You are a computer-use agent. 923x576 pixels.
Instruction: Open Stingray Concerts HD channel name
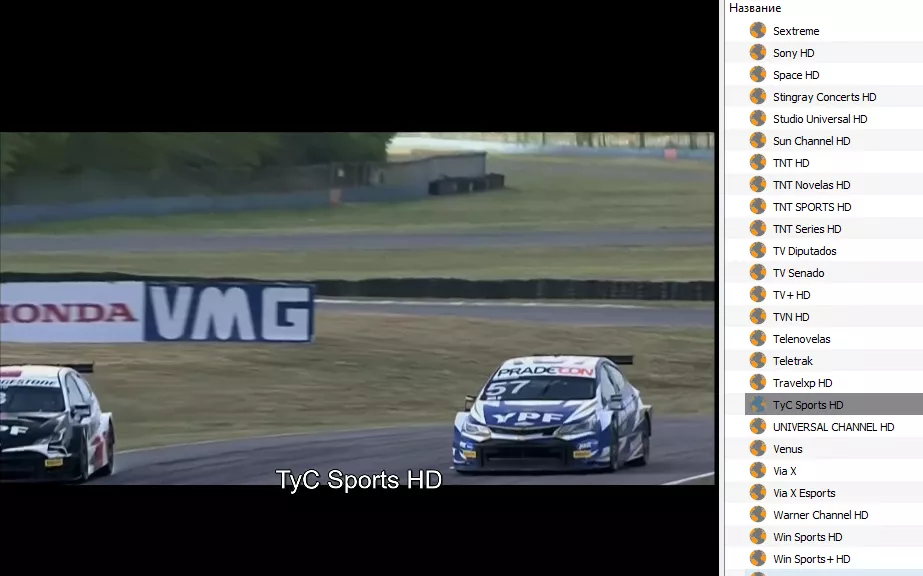click(x=824, y=97)
